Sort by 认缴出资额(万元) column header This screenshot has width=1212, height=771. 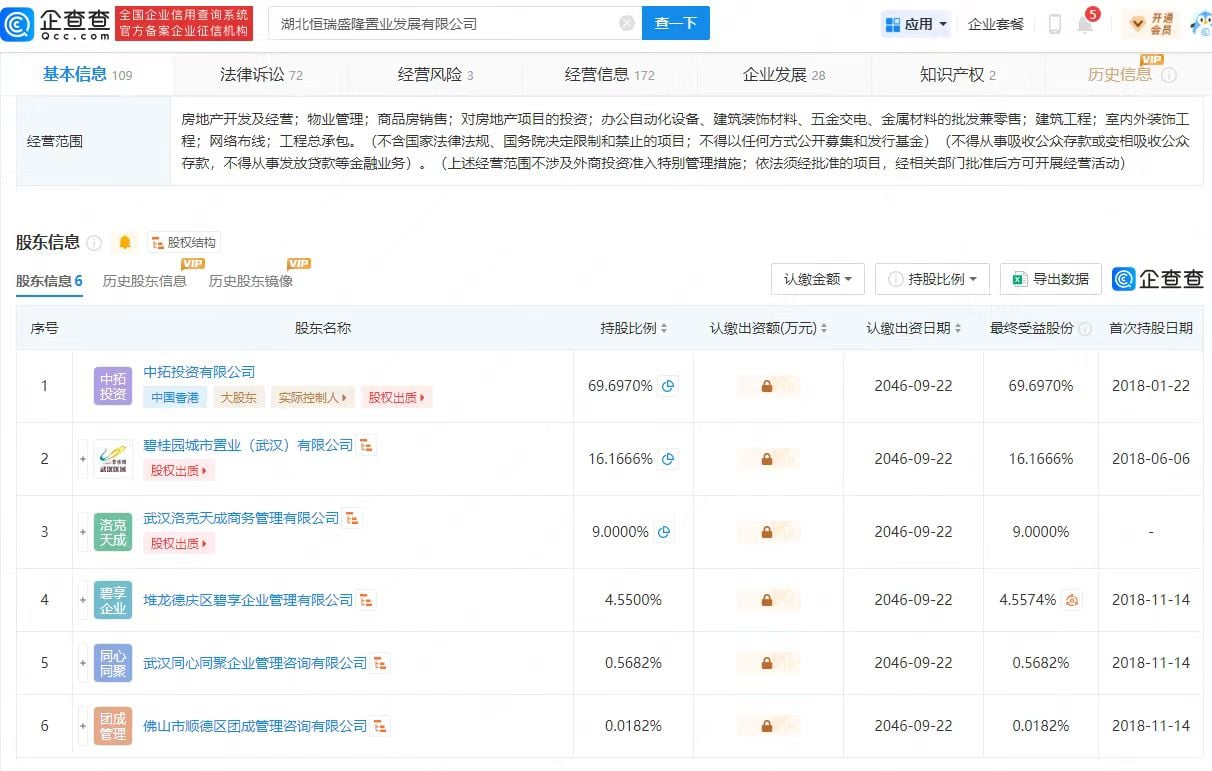[x=768, y=328]
